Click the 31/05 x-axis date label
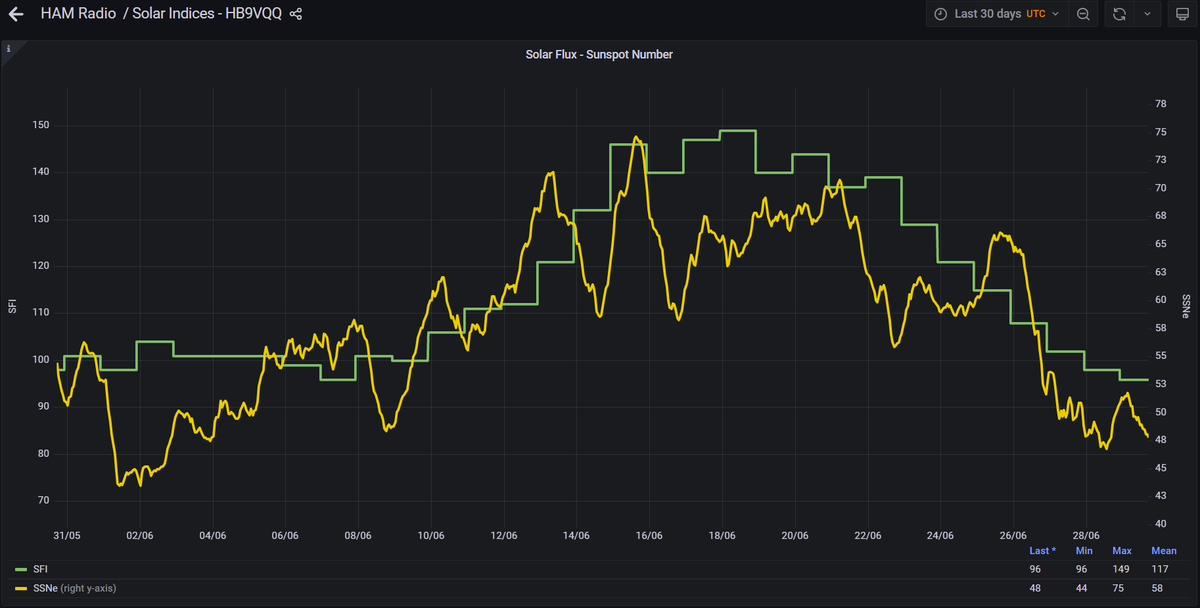This screenshot has height=608, width=1200. click(x=67, y=536)
